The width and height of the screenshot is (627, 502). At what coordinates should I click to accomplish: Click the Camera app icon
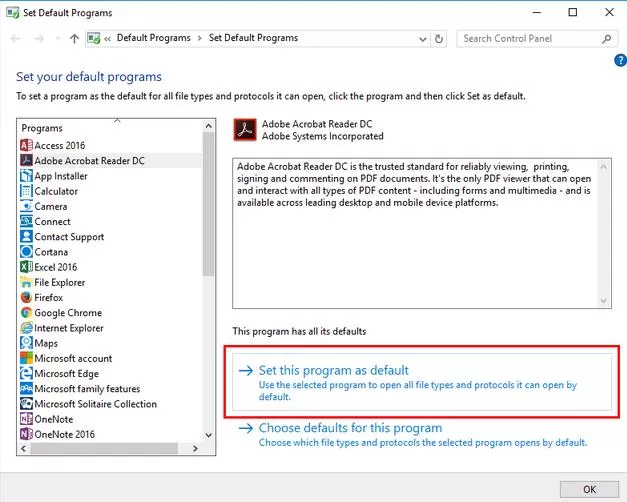click(x=26, y=206)
